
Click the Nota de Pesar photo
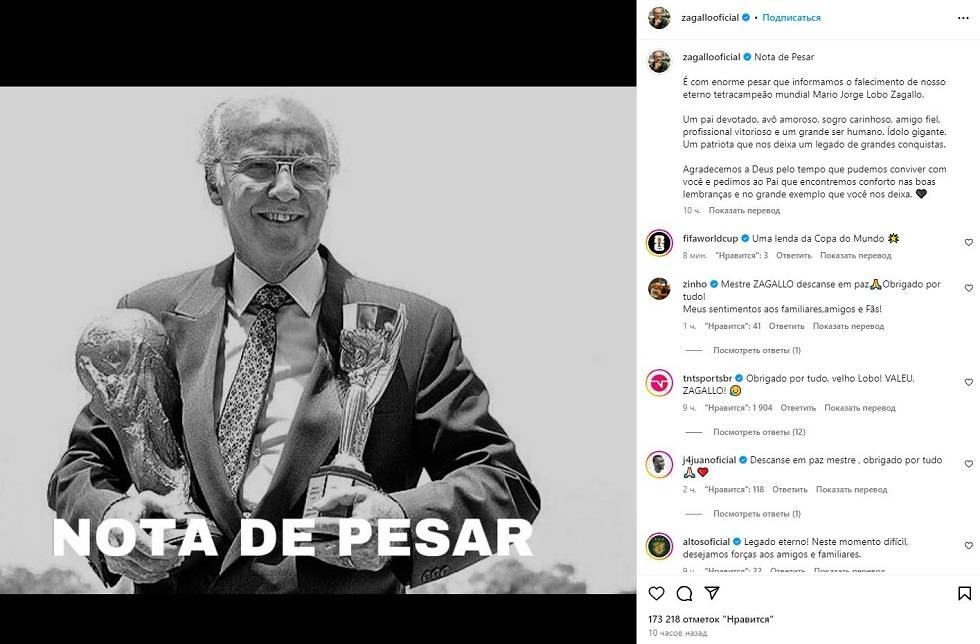(318, 340)
